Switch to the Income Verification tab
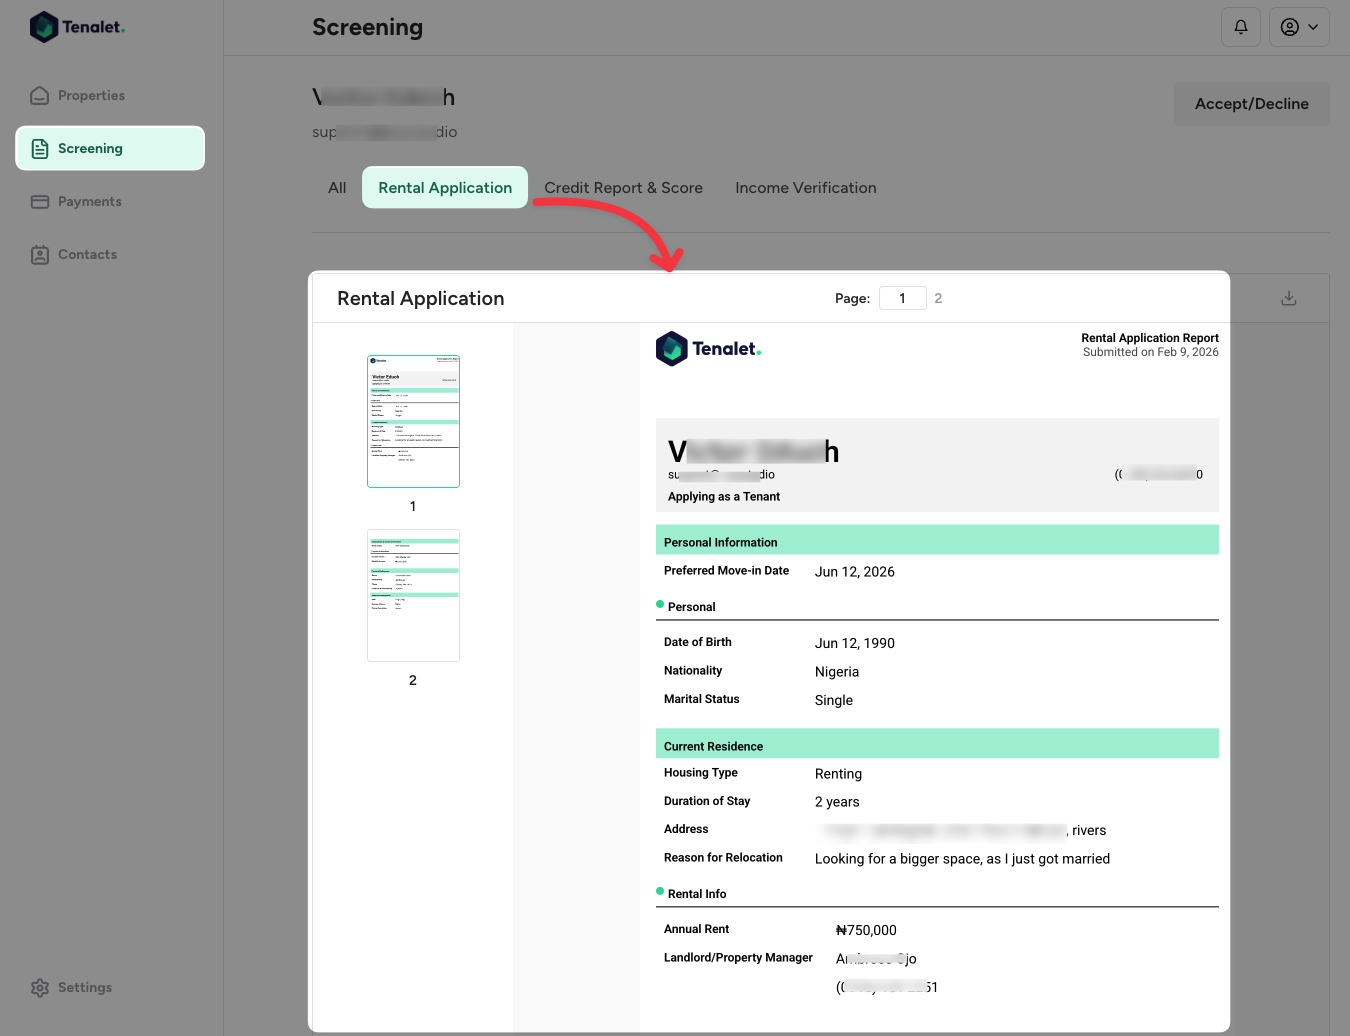Image resolution: width=1350 pixels, height=1036 pixels. coord(805,187)
